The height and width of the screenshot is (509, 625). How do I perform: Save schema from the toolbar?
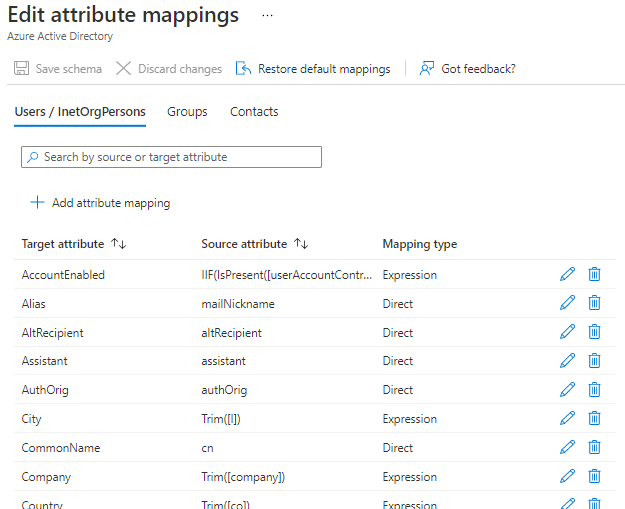click(x=58, y=69)
